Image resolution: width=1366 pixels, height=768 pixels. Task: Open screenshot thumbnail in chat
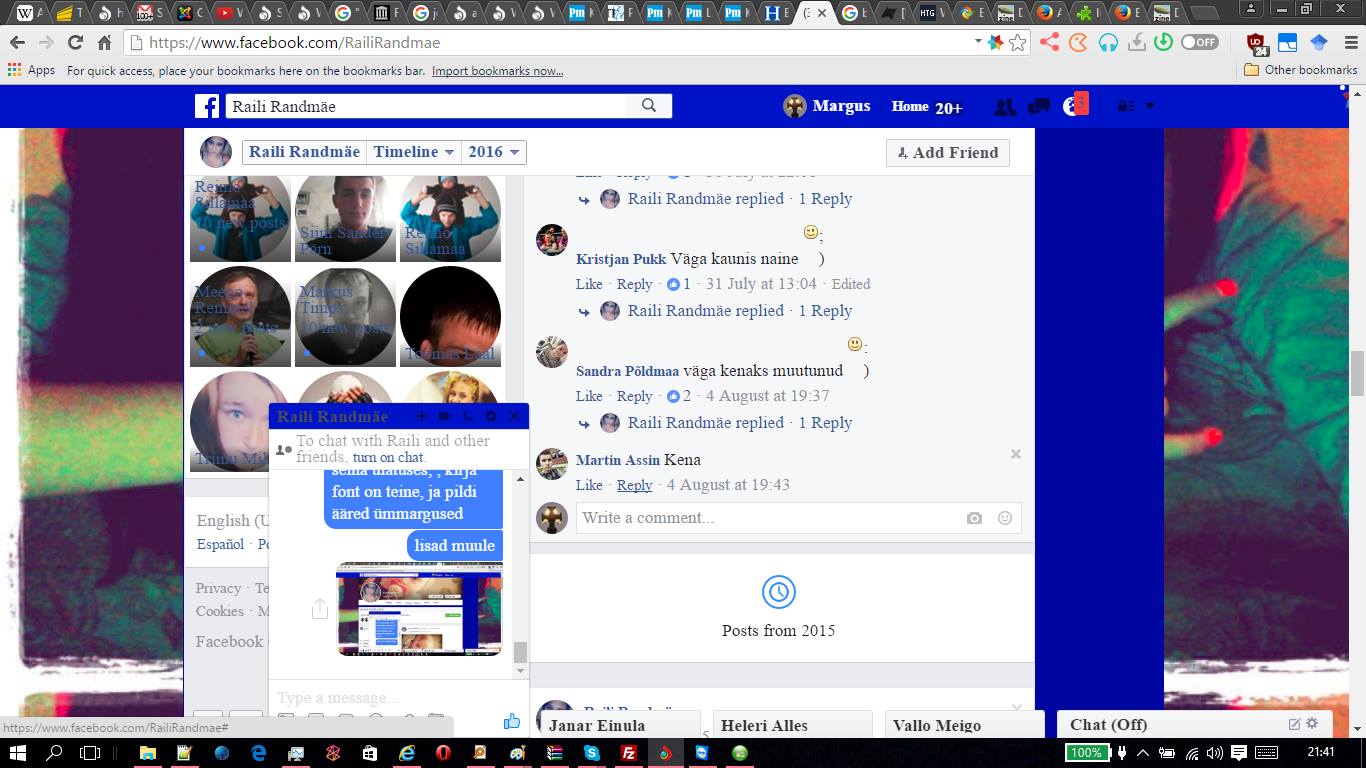tap(419, 608)
